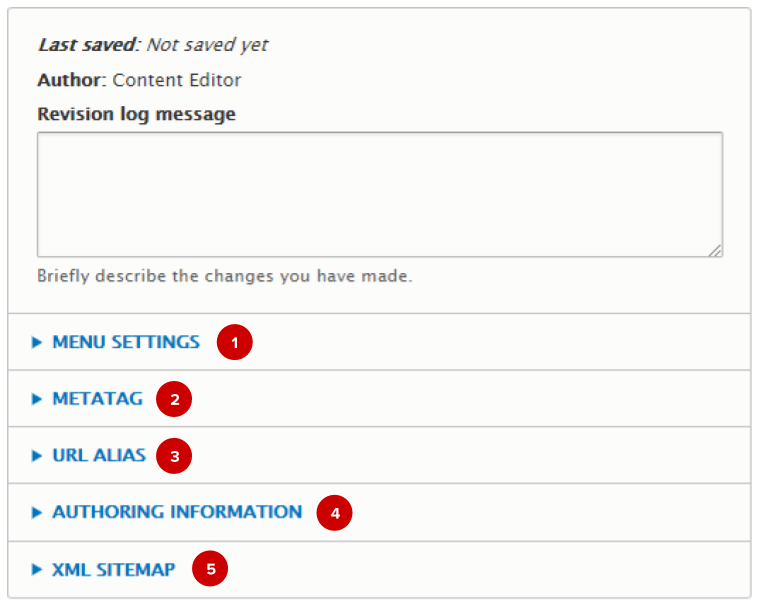Select the URL ALIAS heading text

[99, 456]
